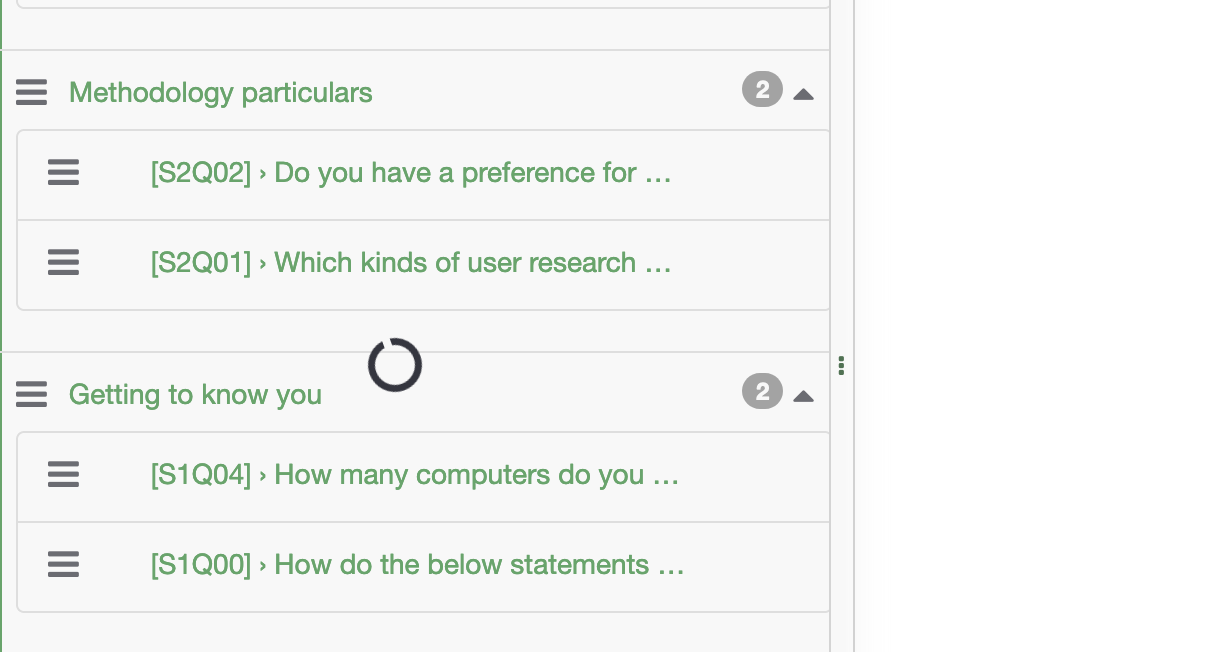Select the Getting to know you group title
The height and width of the screenshot is (652, 1210).
click(x=195, y=394)
